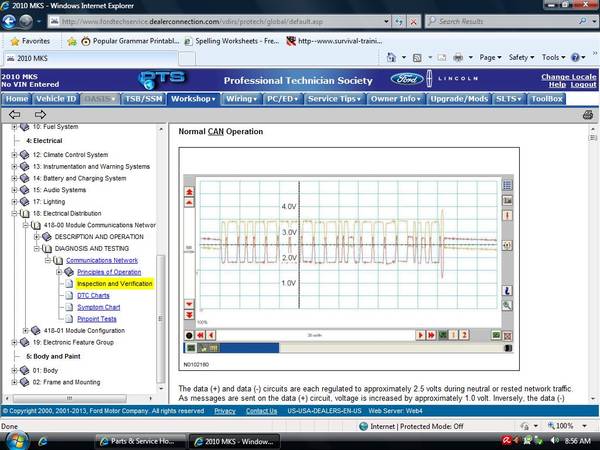Click the scope magnifier zoom icon
Image resolution: width=600 pixels, height=450 pixels.
[507, 305]
